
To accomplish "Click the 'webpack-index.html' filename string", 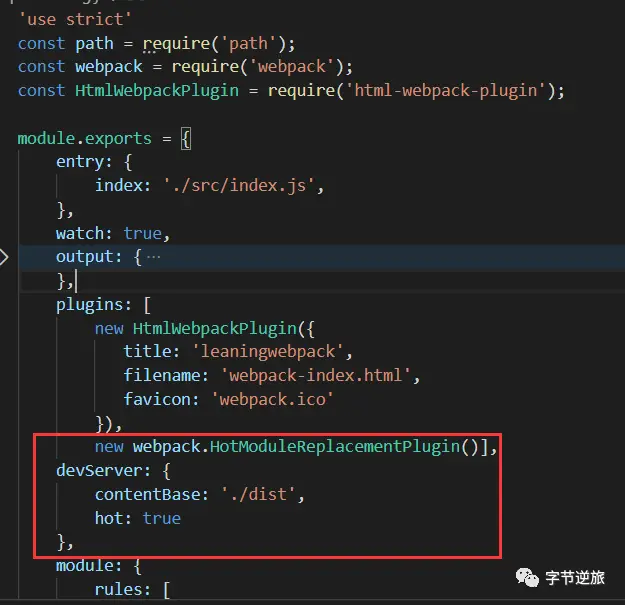I will point(316,375).
